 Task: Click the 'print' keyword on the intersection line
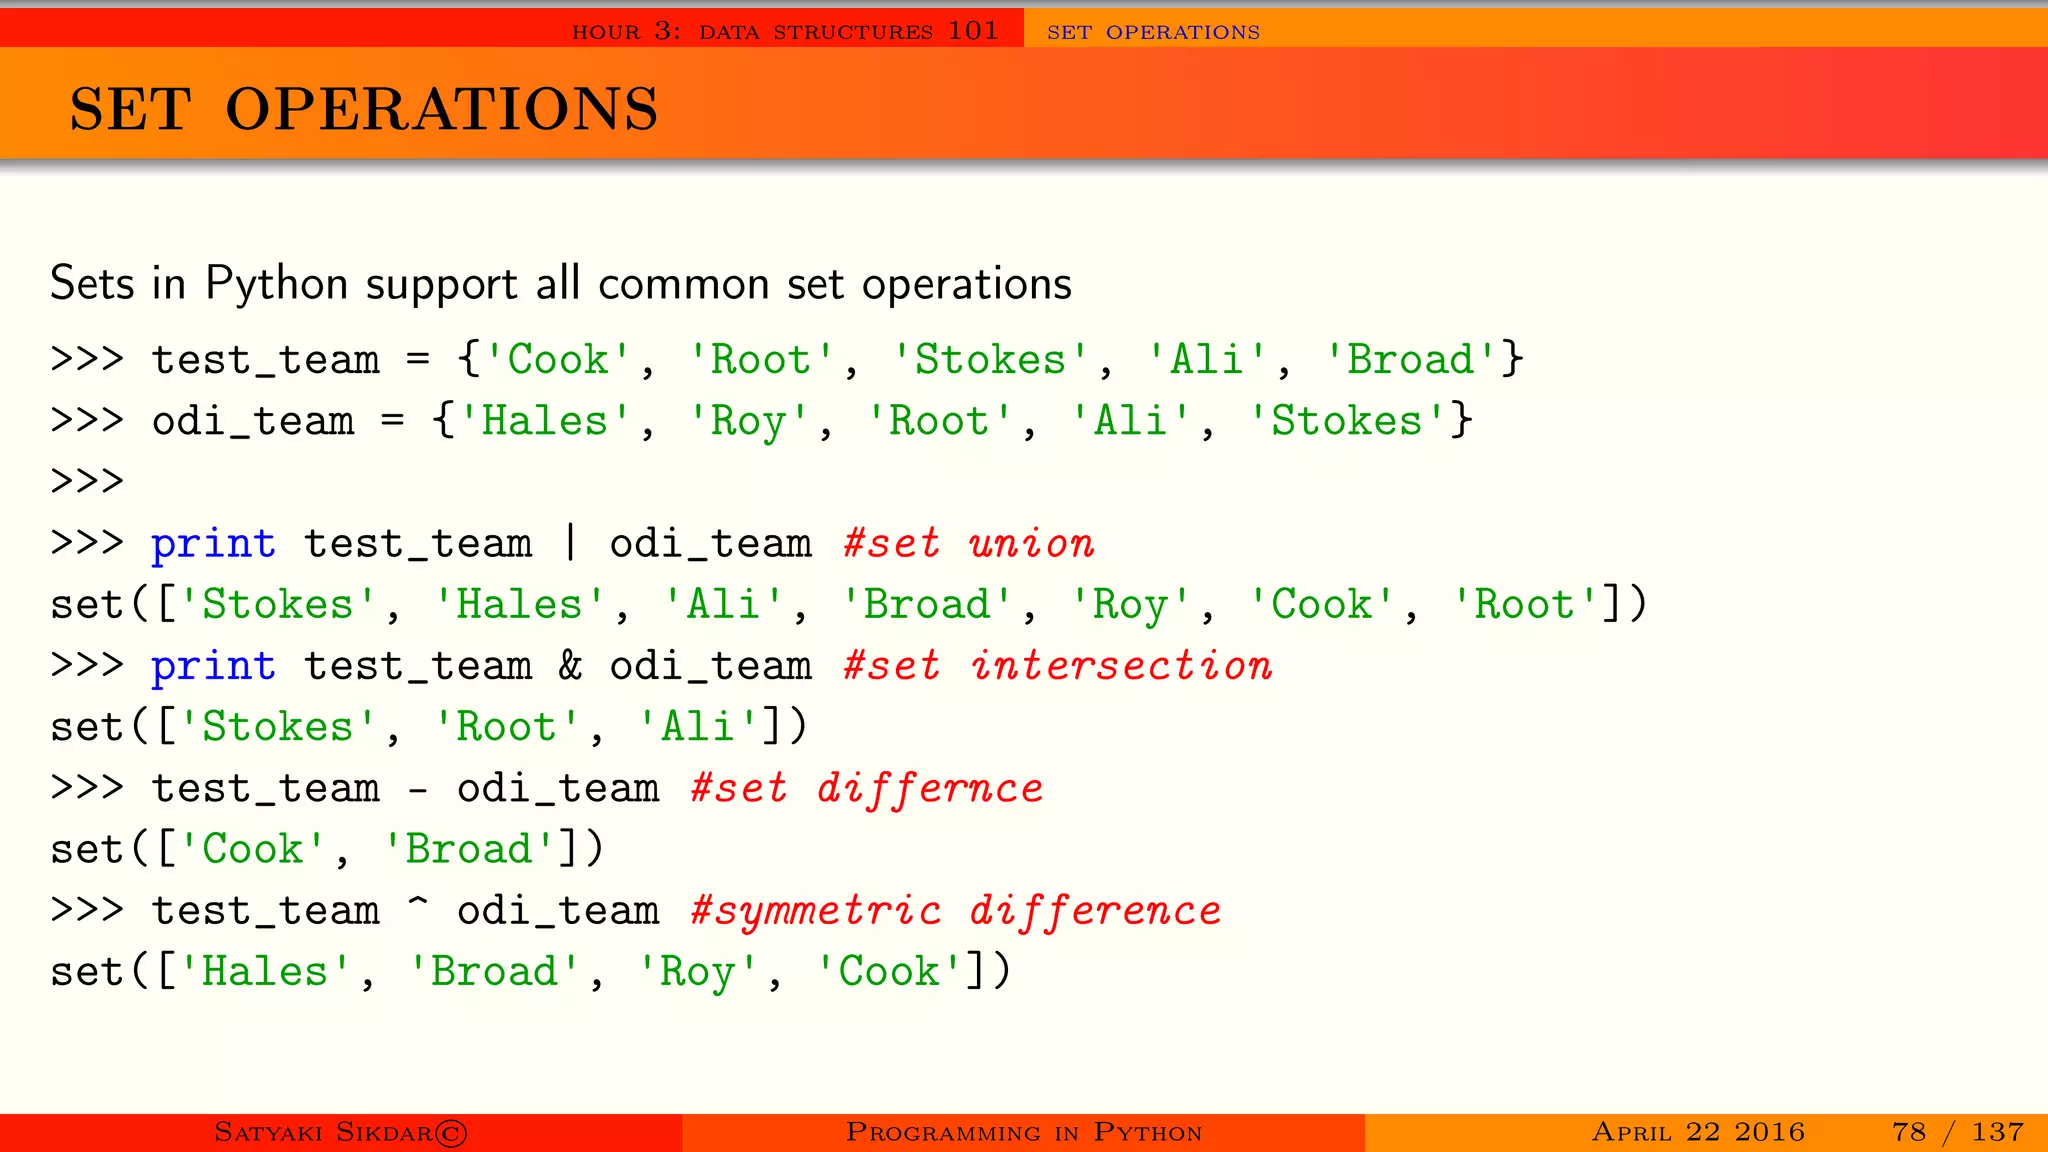[x=213, y=667]
